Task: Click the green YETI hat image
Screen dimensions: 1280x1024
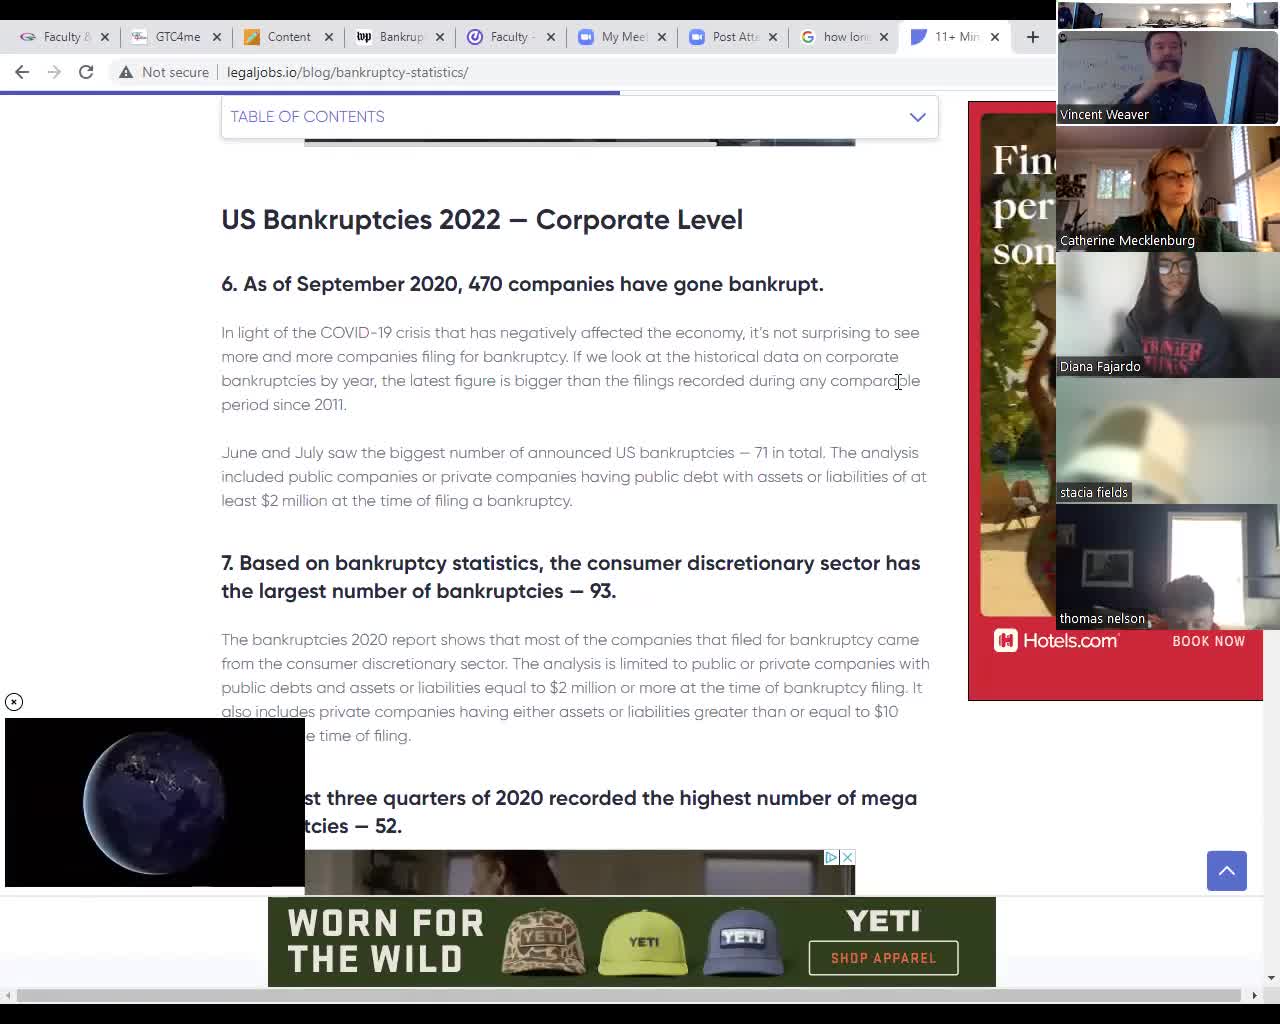Action: pyautogui.click(x=644, y=942)
